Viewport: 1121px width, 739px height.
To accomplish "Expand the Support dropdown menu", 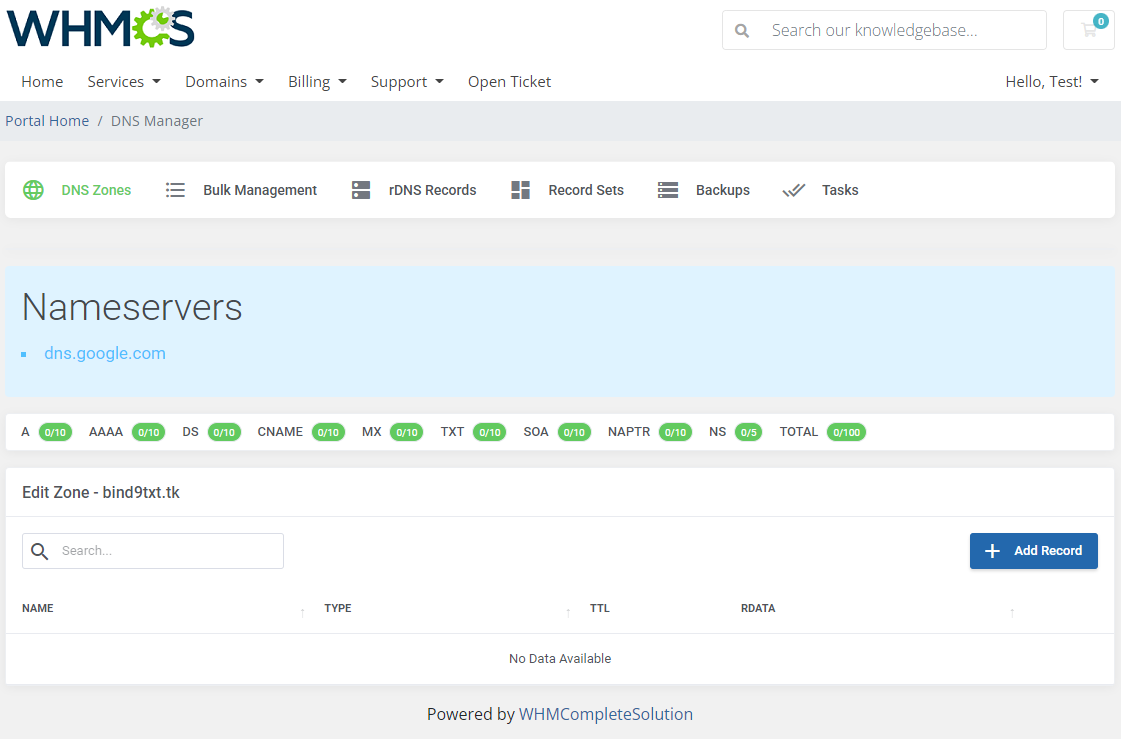I will tap(407, 81).
